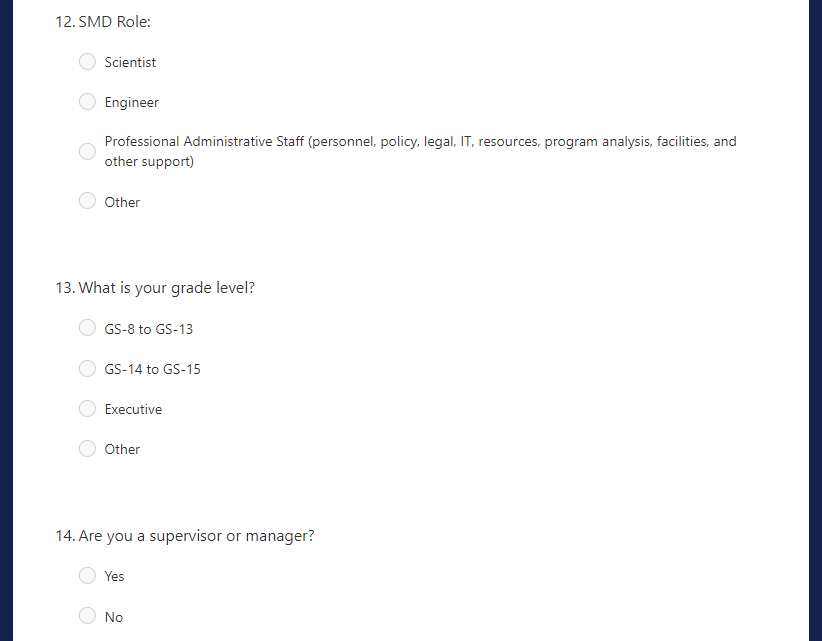
Task: Select No radio for supervisor question
Action: [x=88, y=616]
